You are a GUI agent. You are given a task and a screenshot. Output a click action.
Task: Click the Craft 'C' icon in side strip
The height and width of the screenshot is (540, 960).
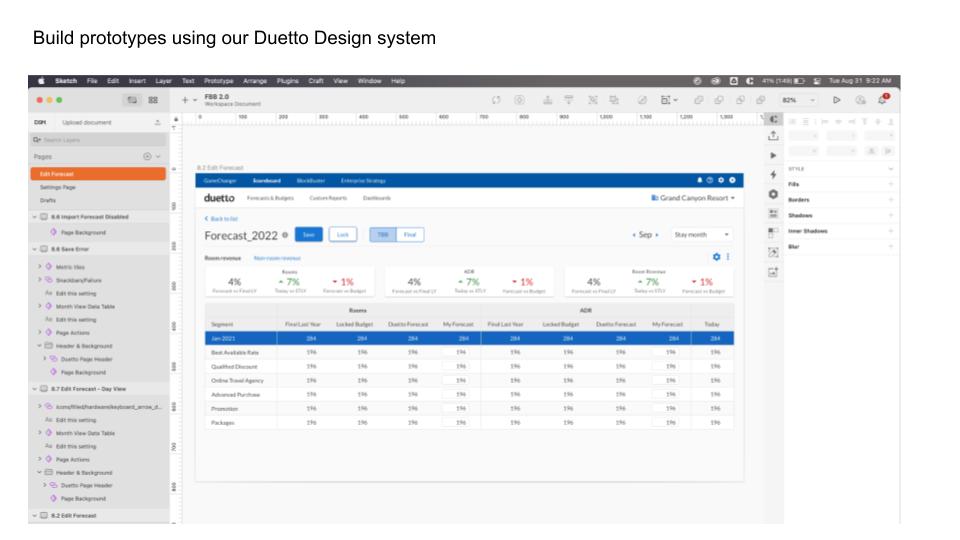click(x=773, y=118)
